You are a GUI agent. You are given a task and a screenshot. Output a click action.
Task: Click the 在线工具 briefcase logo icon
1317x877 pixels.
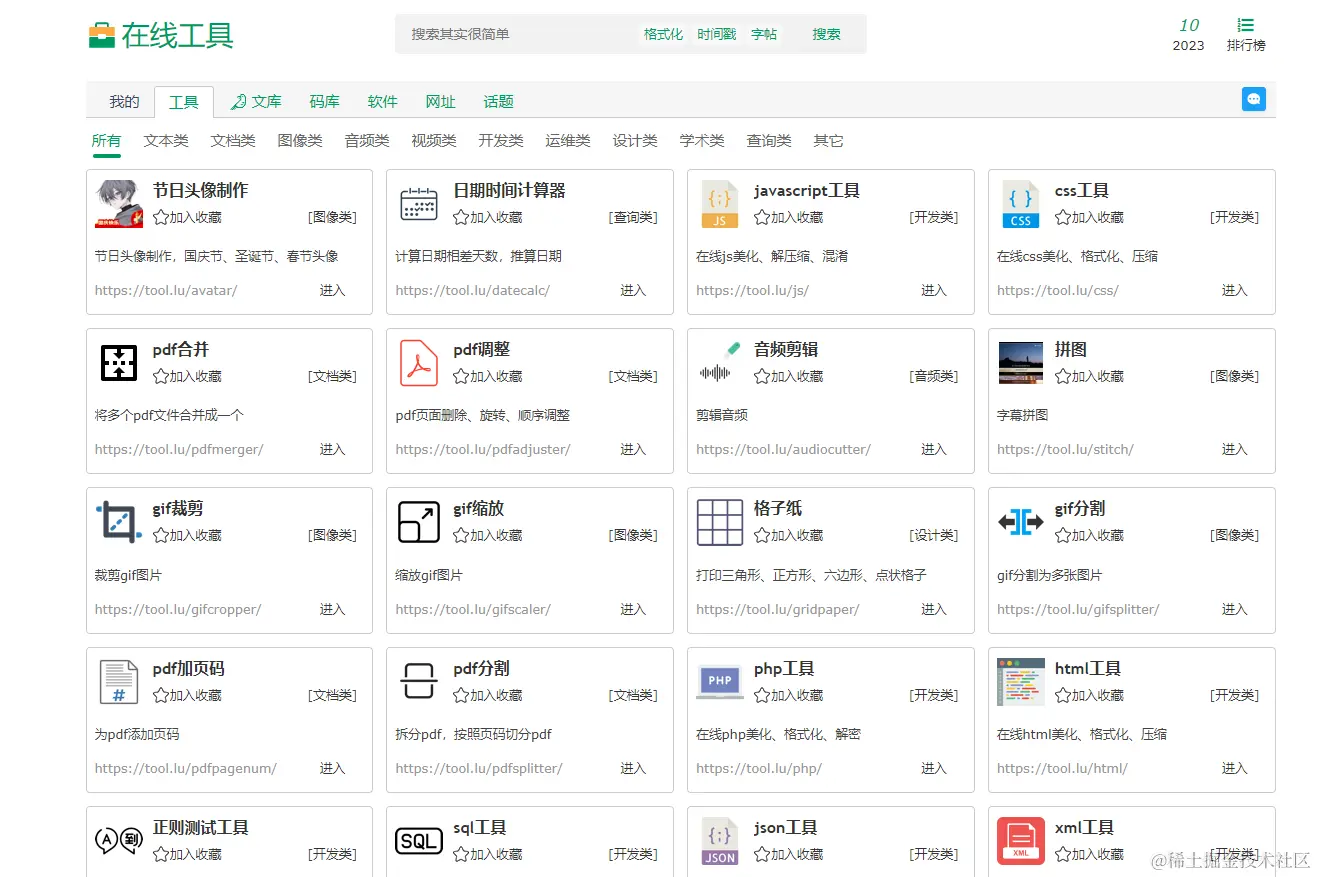102,35
